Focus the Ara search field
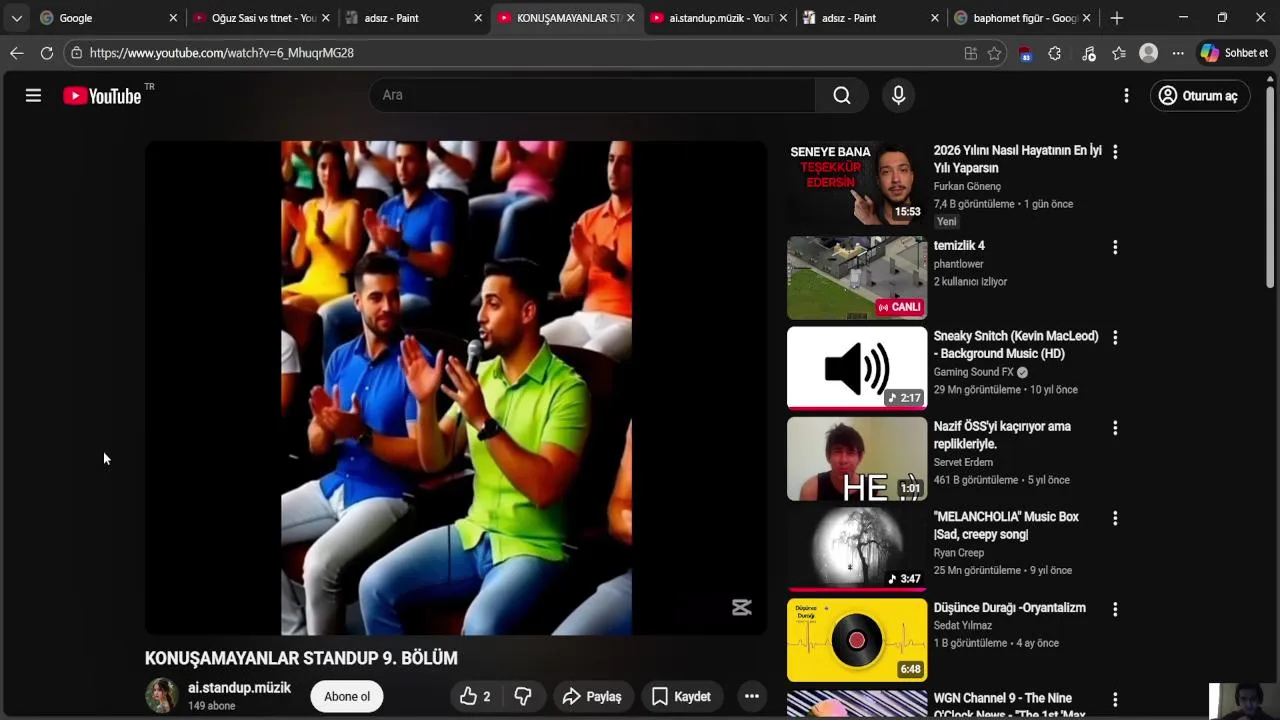 [592, 95]
